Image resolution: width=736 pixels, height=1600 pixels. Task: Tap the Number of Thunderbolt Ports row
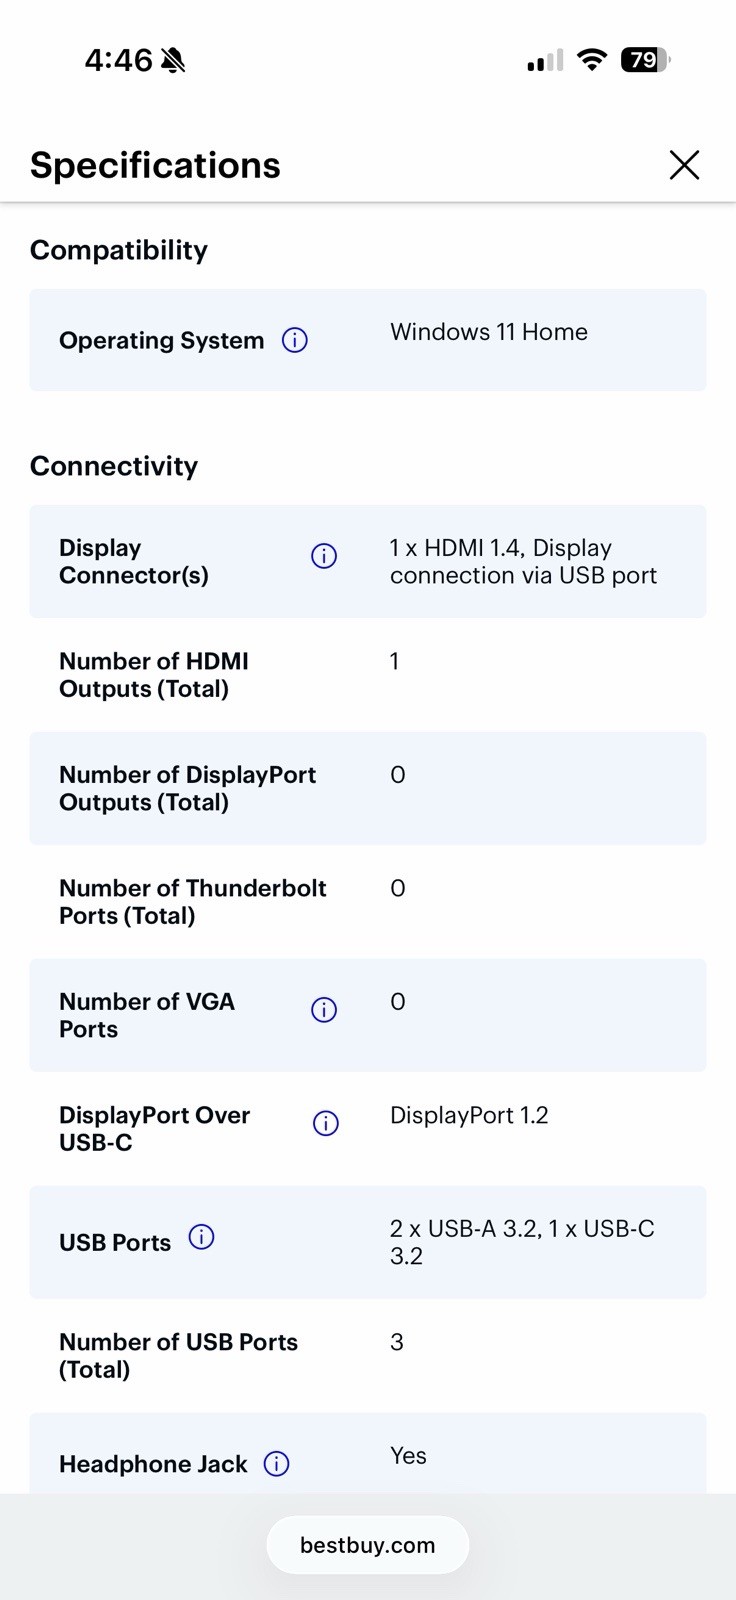(x=368, y=902)
